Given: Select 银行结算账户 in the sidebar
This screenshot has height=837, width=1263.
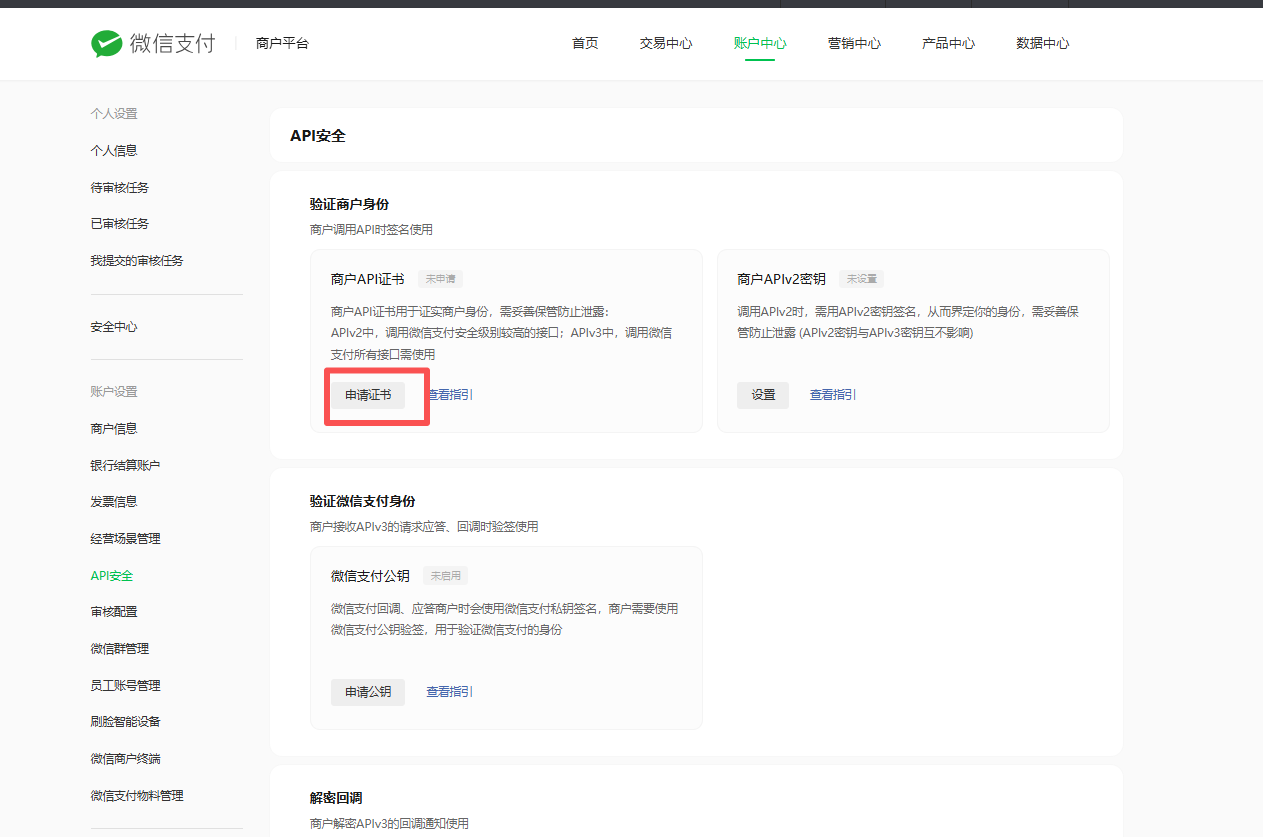Looking at the screenshot, I should pyautogui.click(x=125, y=466).
